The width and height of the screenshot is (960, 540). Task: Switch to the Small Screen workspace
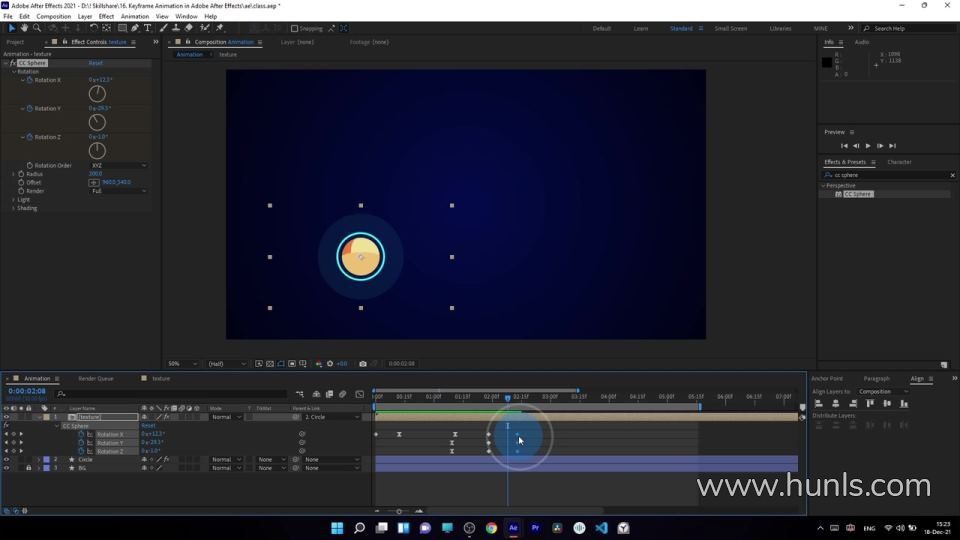730,28
